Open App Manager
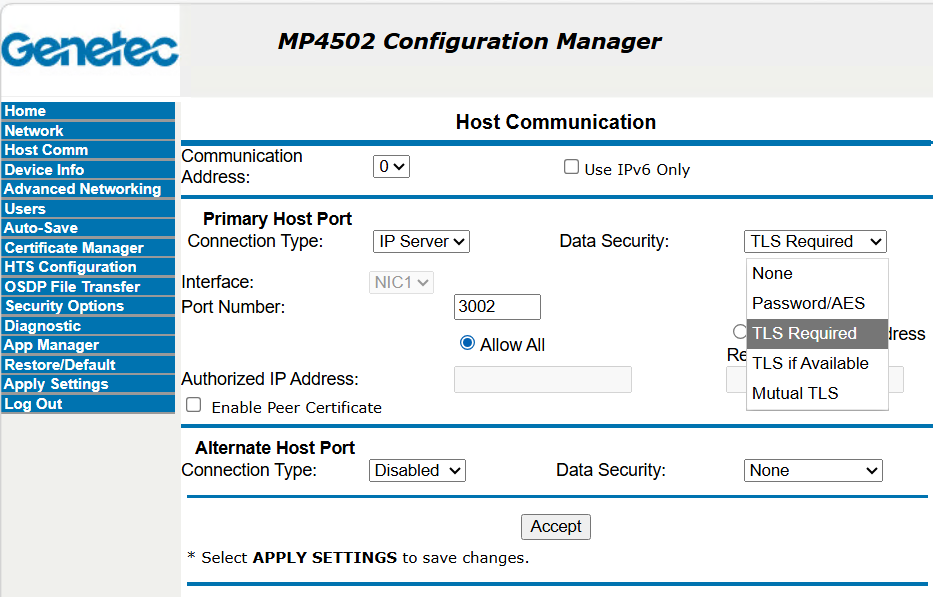Screen dimensions: 933x597 (88, 345)
